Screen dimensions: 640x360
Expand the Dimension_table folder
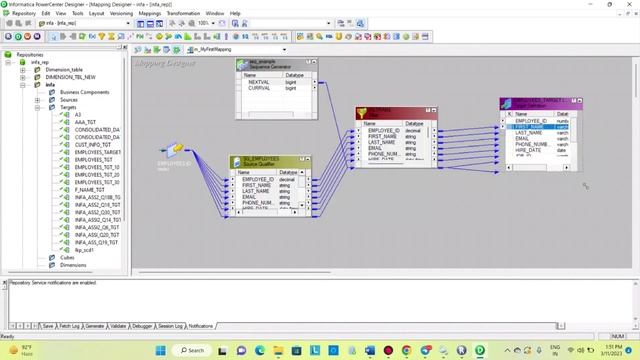[23, 70]
